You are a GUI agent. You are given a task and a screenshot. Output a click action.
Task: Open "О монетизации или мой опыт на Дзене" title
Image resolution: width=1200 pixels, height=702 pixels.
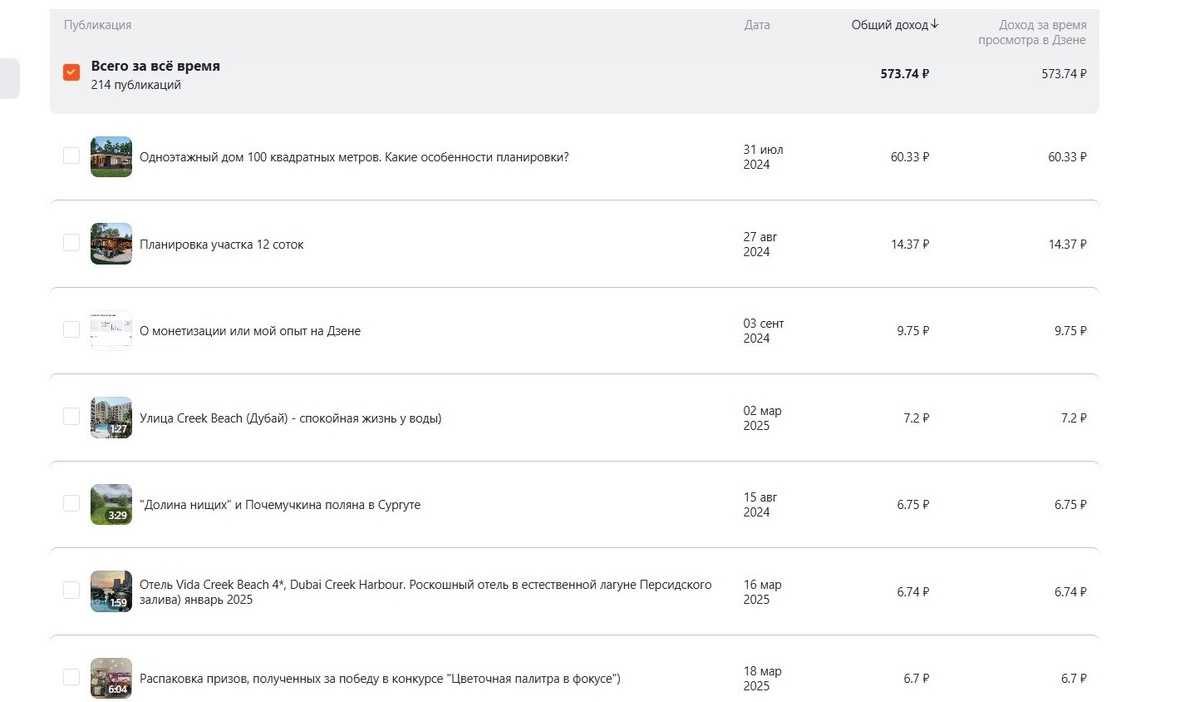[250, 331]
